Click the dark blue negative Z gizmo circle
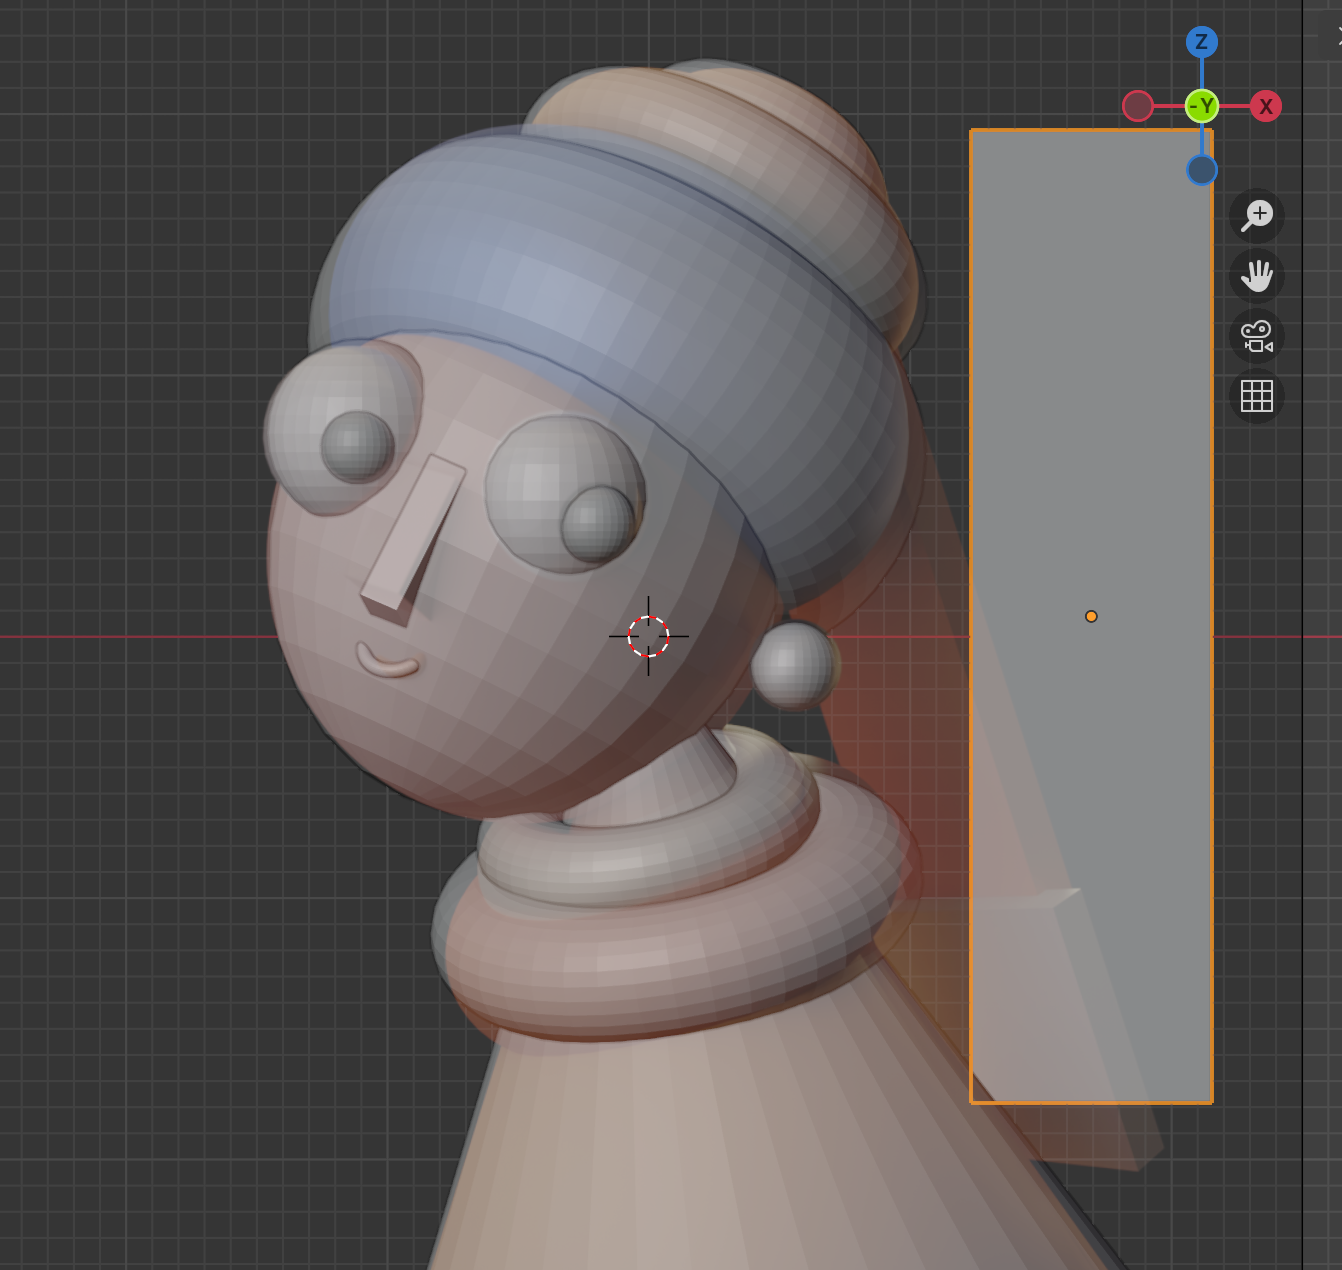The width and height of the screenshot is (1342, 1270). click(1202, 170)
